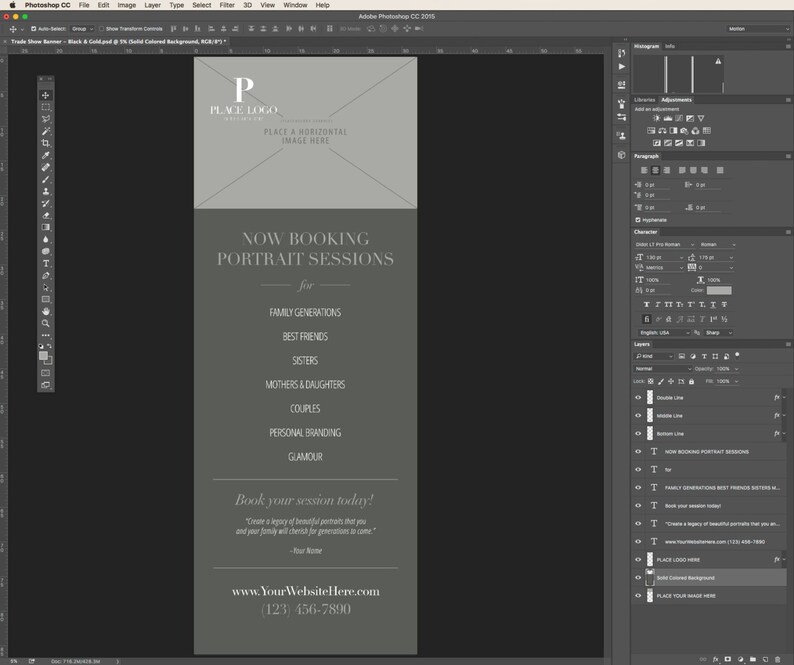Select the Move tool in the toolbox
The width and height of the screenshot is (794, 665).
[46, 95]
